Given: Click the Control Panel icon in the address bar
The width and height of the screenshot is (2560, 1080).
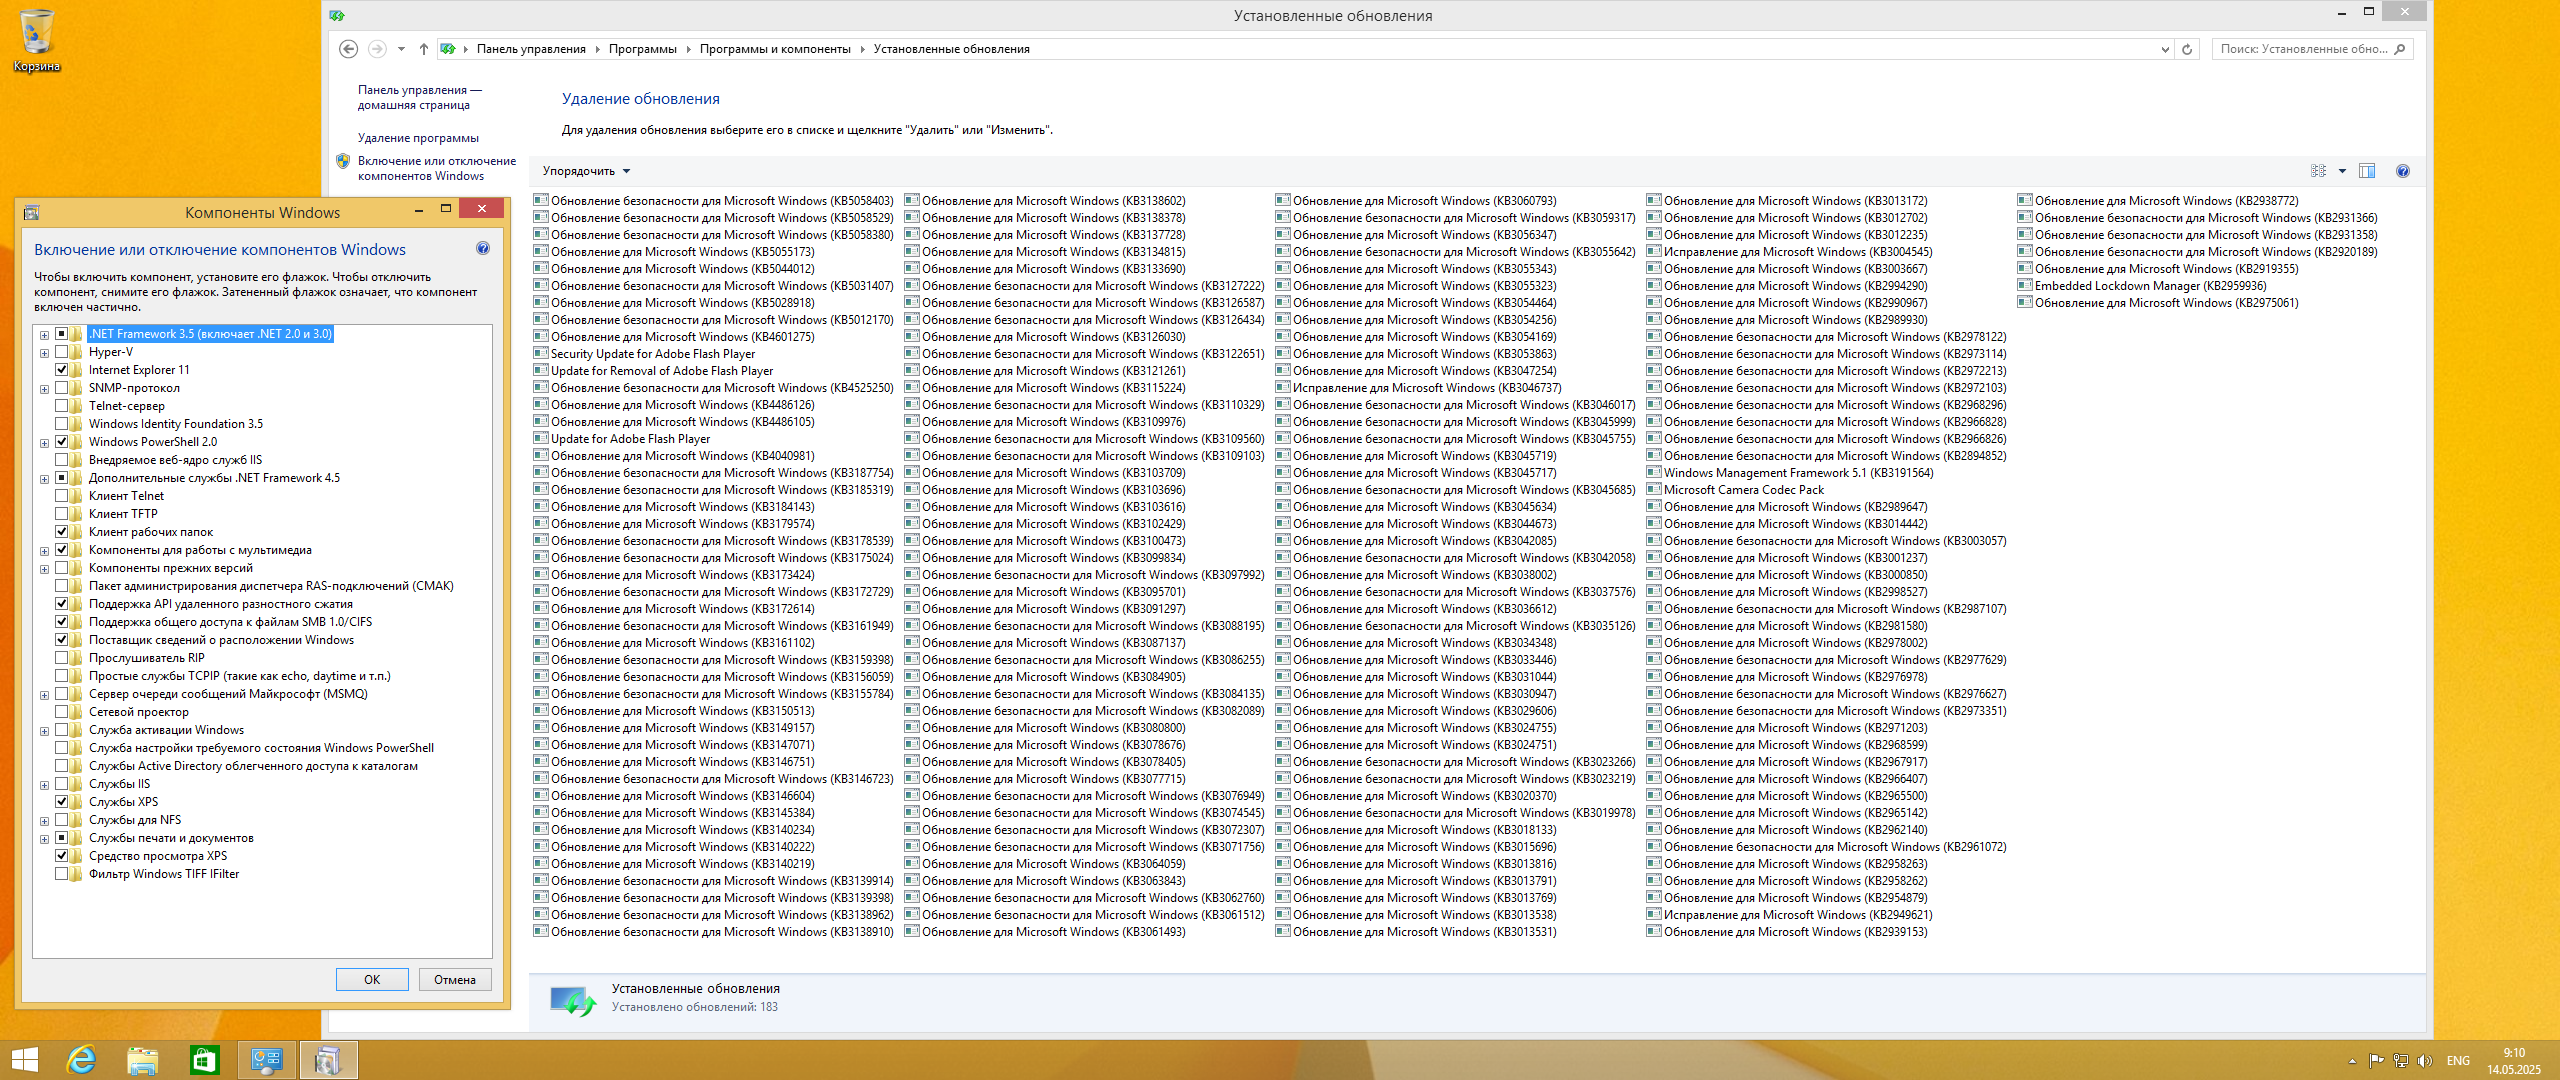Looking at the screenshot, I should point(448,49).
